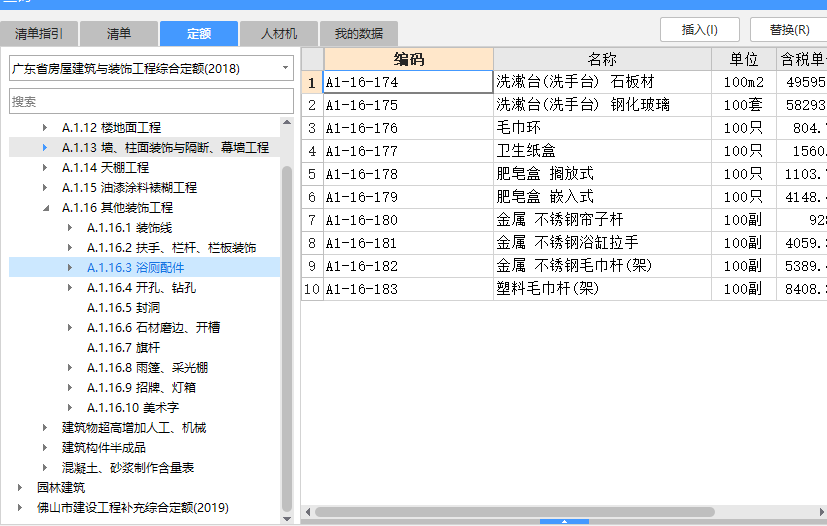
Task: Click the 卫生纸盒 name cell
Action: [602, 151]
